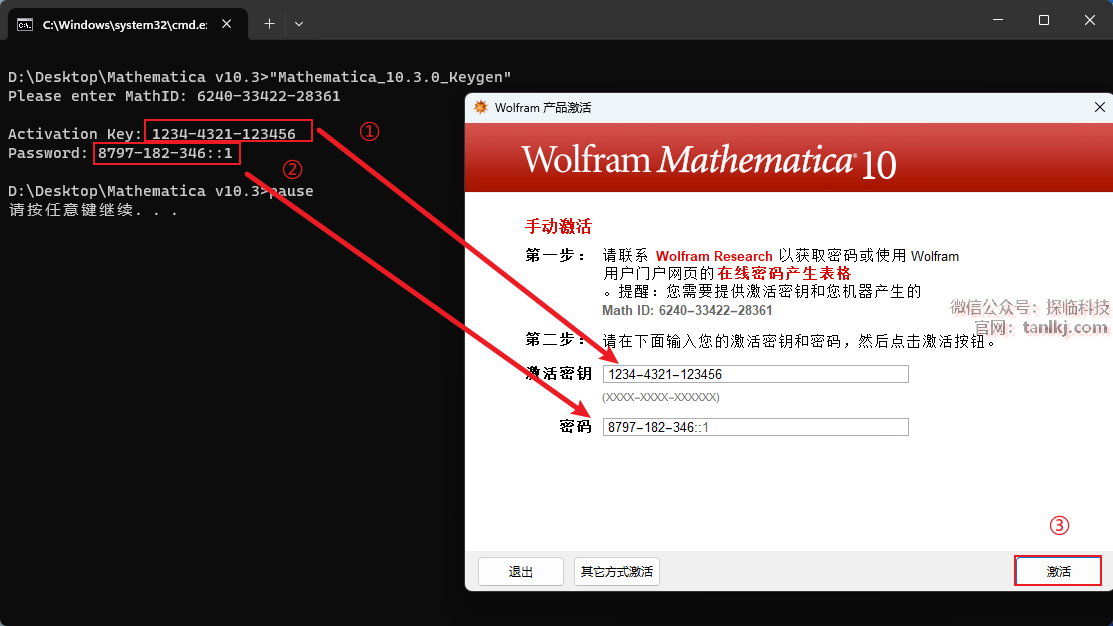Choose 其它方式激活 button

[x=616, y=571]
